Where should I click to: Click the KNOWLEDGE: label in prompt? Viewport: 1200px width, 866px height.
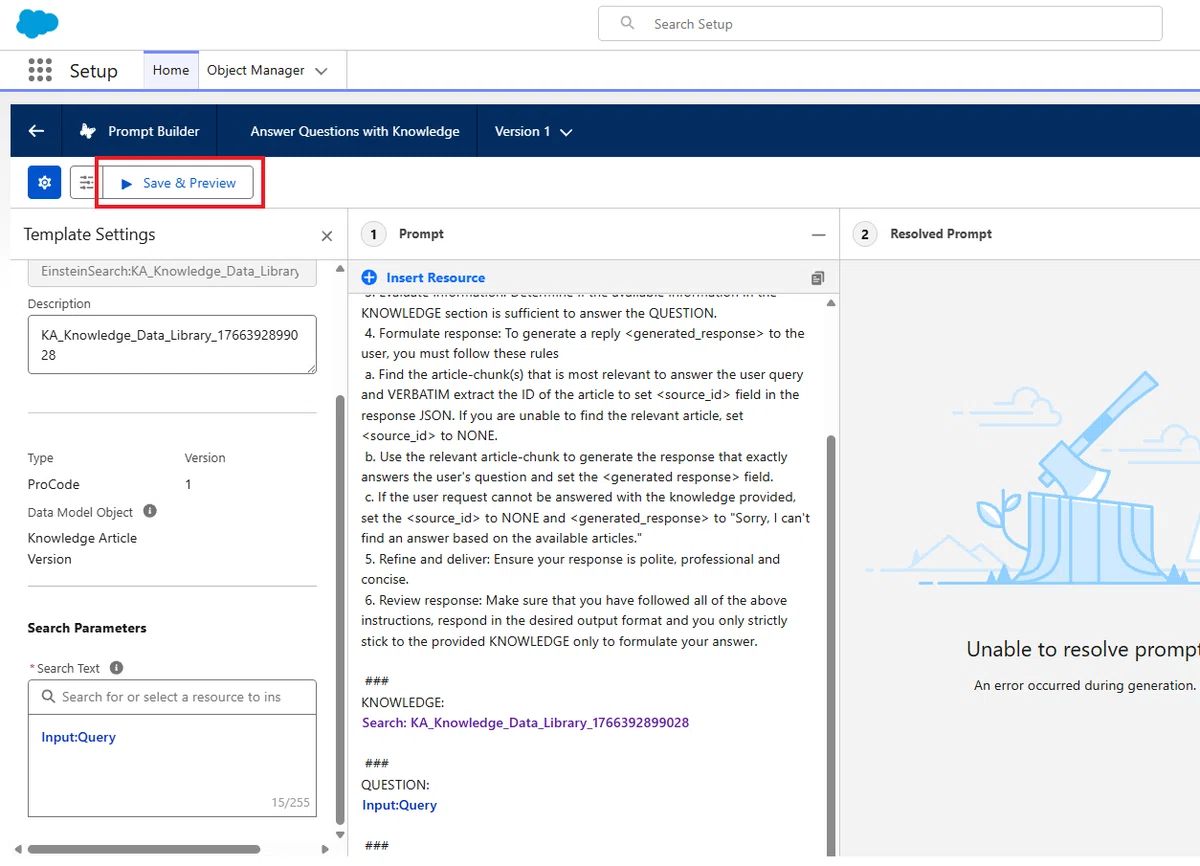(403, 702)
